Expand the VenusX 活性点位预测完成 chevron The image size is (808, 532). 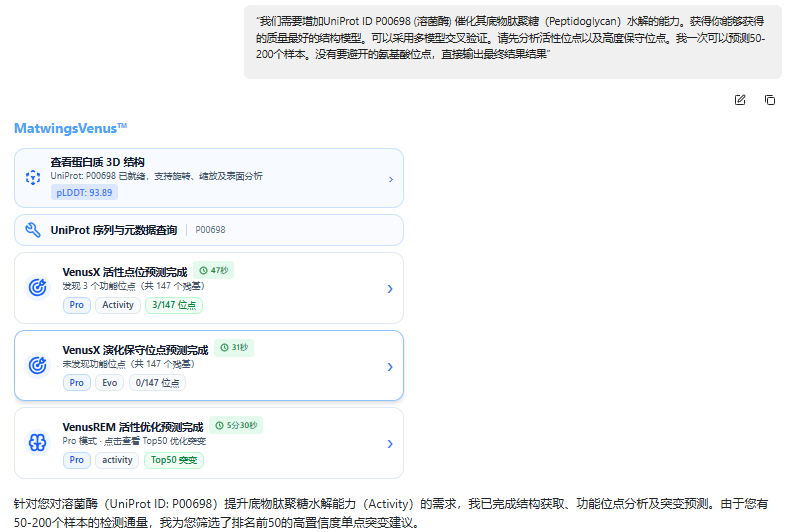[390, 289]
